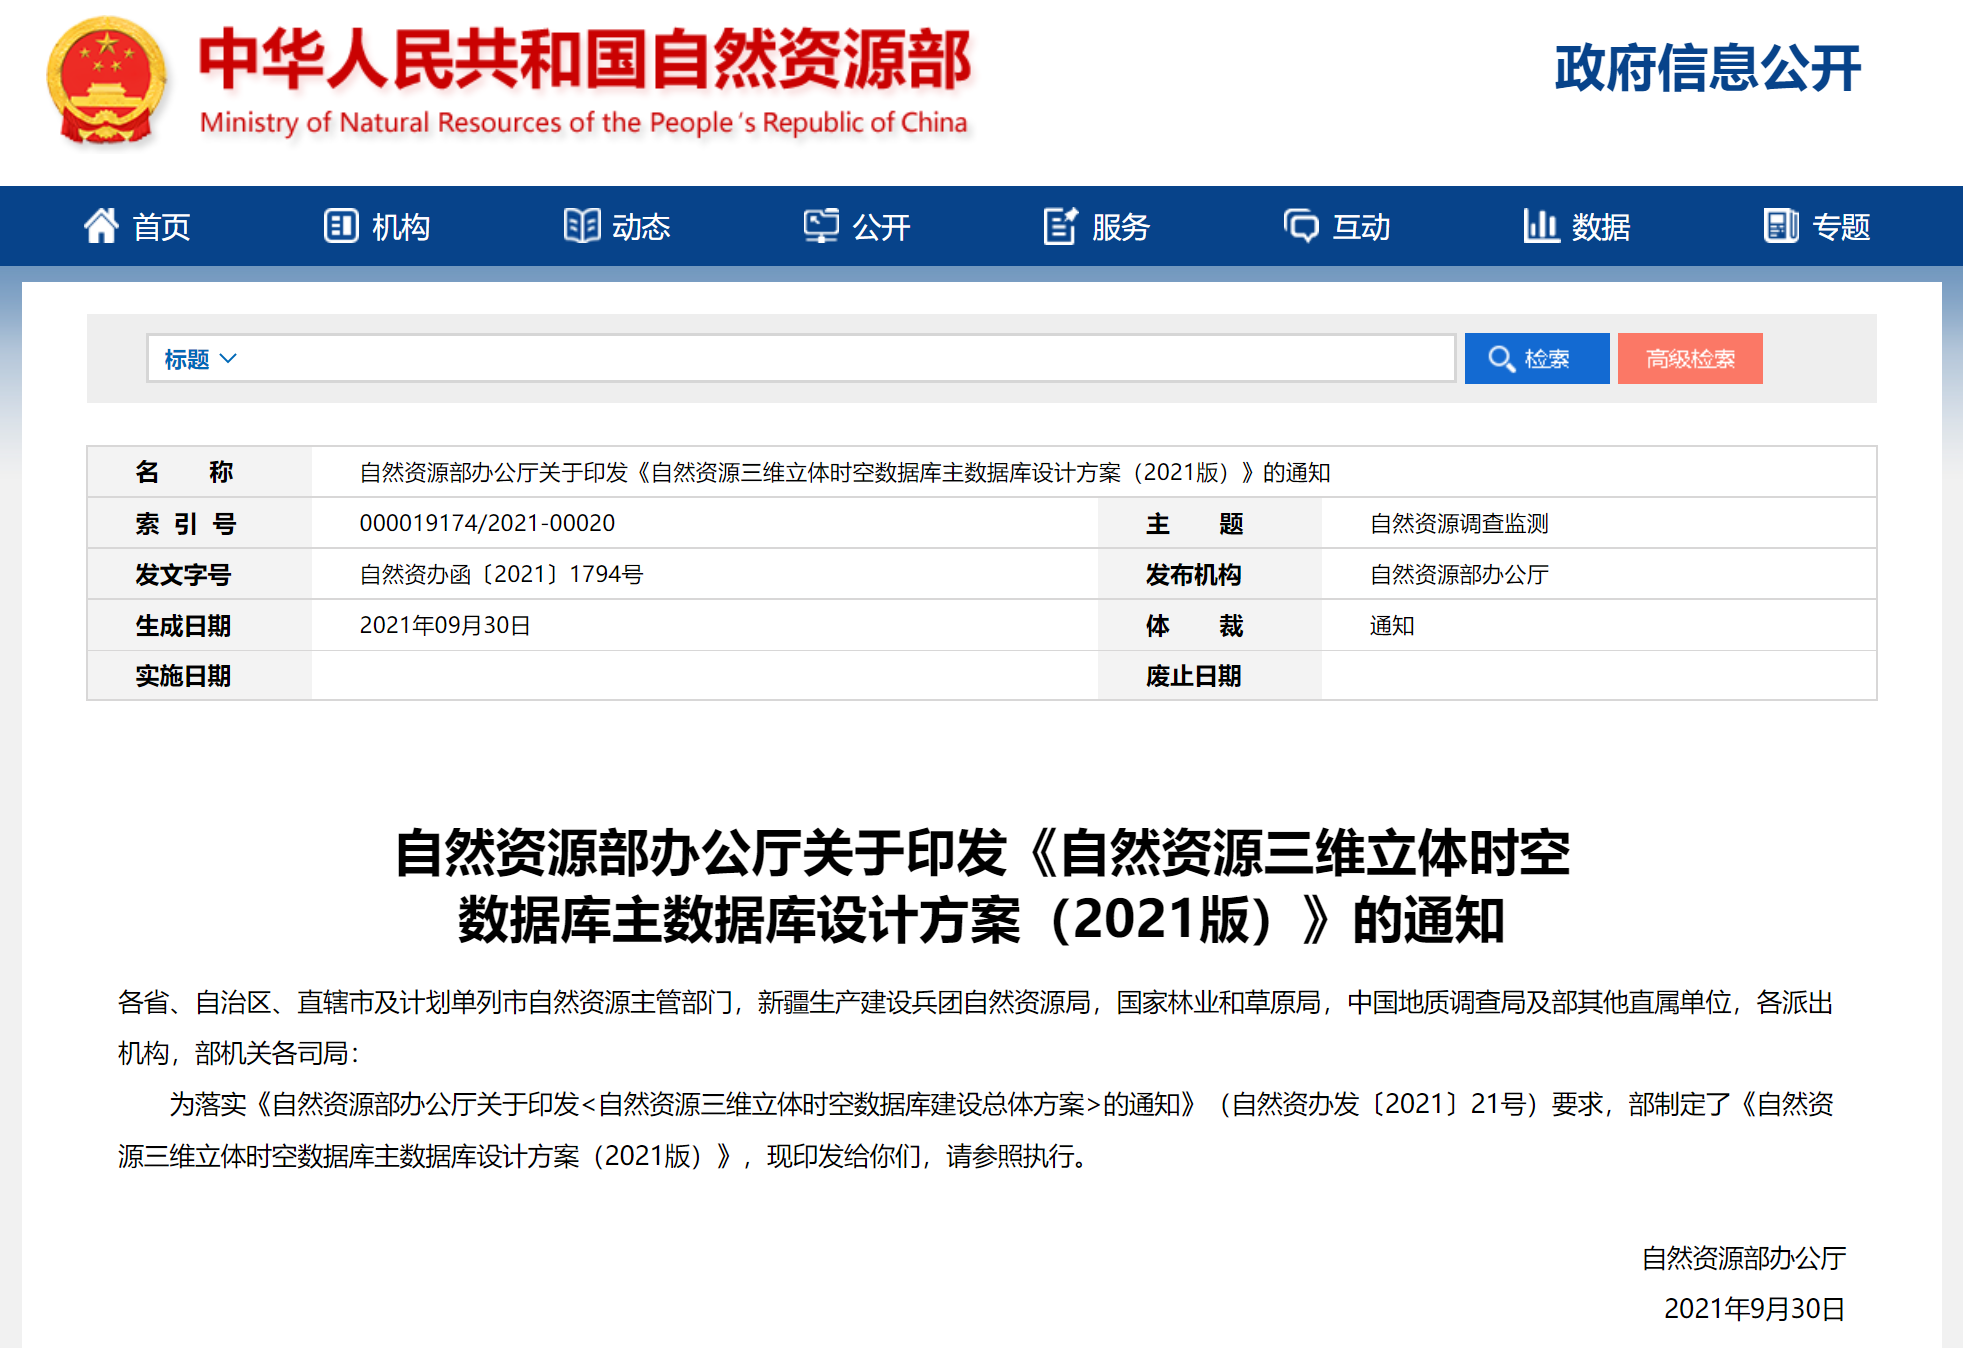Click the magnifier icon in 检索 button
1963x1348 pixels.
click(x=1500, y=359)
